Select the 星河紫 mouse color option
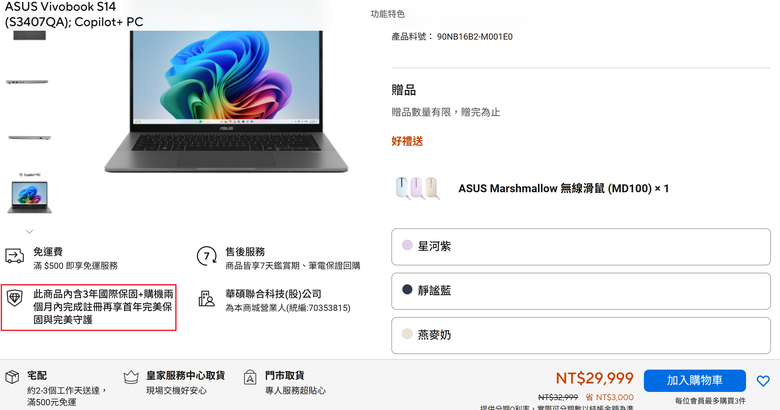The image size is (780, 410). 581,246
